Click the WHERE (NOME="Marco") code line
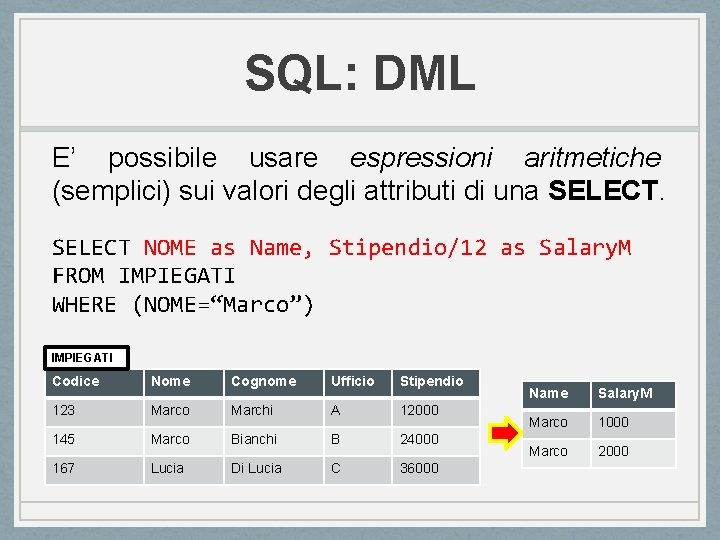 [183, 304]
